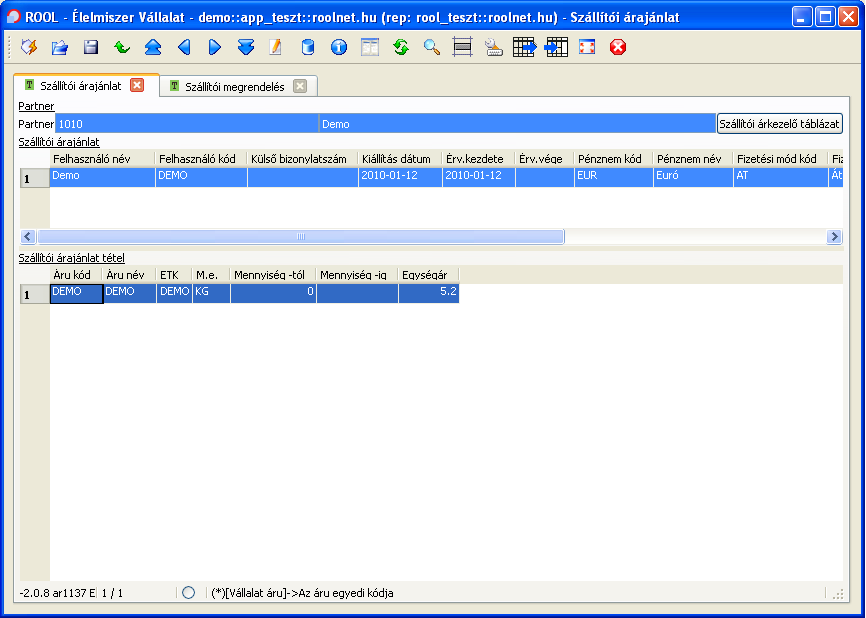Jump to first record with double up arrow
The image size is (866, 618).
pos(153,47)
